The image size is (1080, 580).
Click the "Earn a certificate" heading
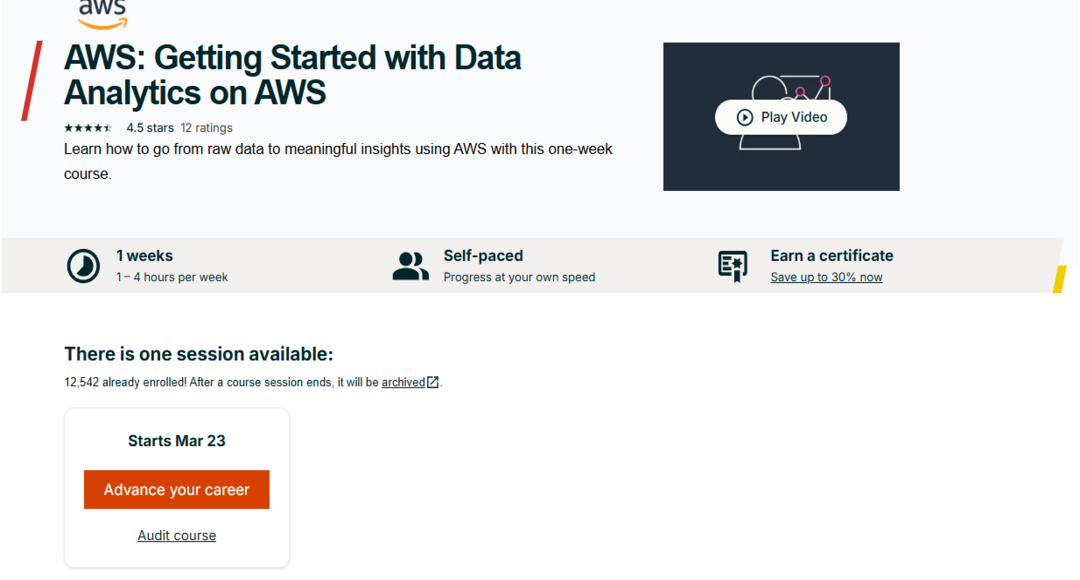[x=832, y=256]
